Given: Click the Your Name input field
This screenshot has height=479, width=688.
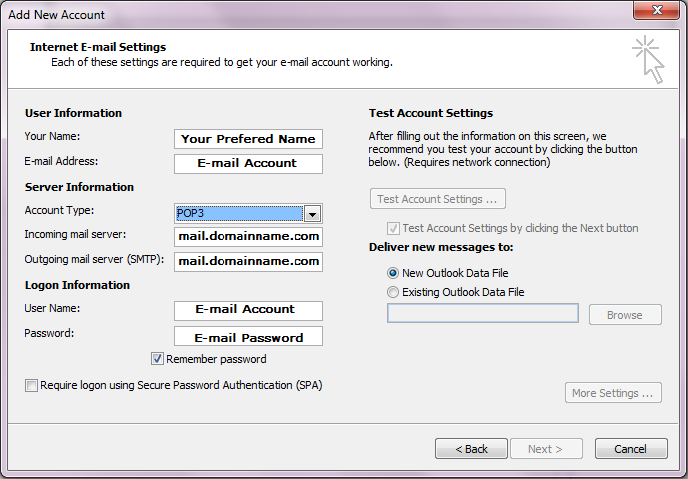Looking at the screenshot, I should pos(248,139).
